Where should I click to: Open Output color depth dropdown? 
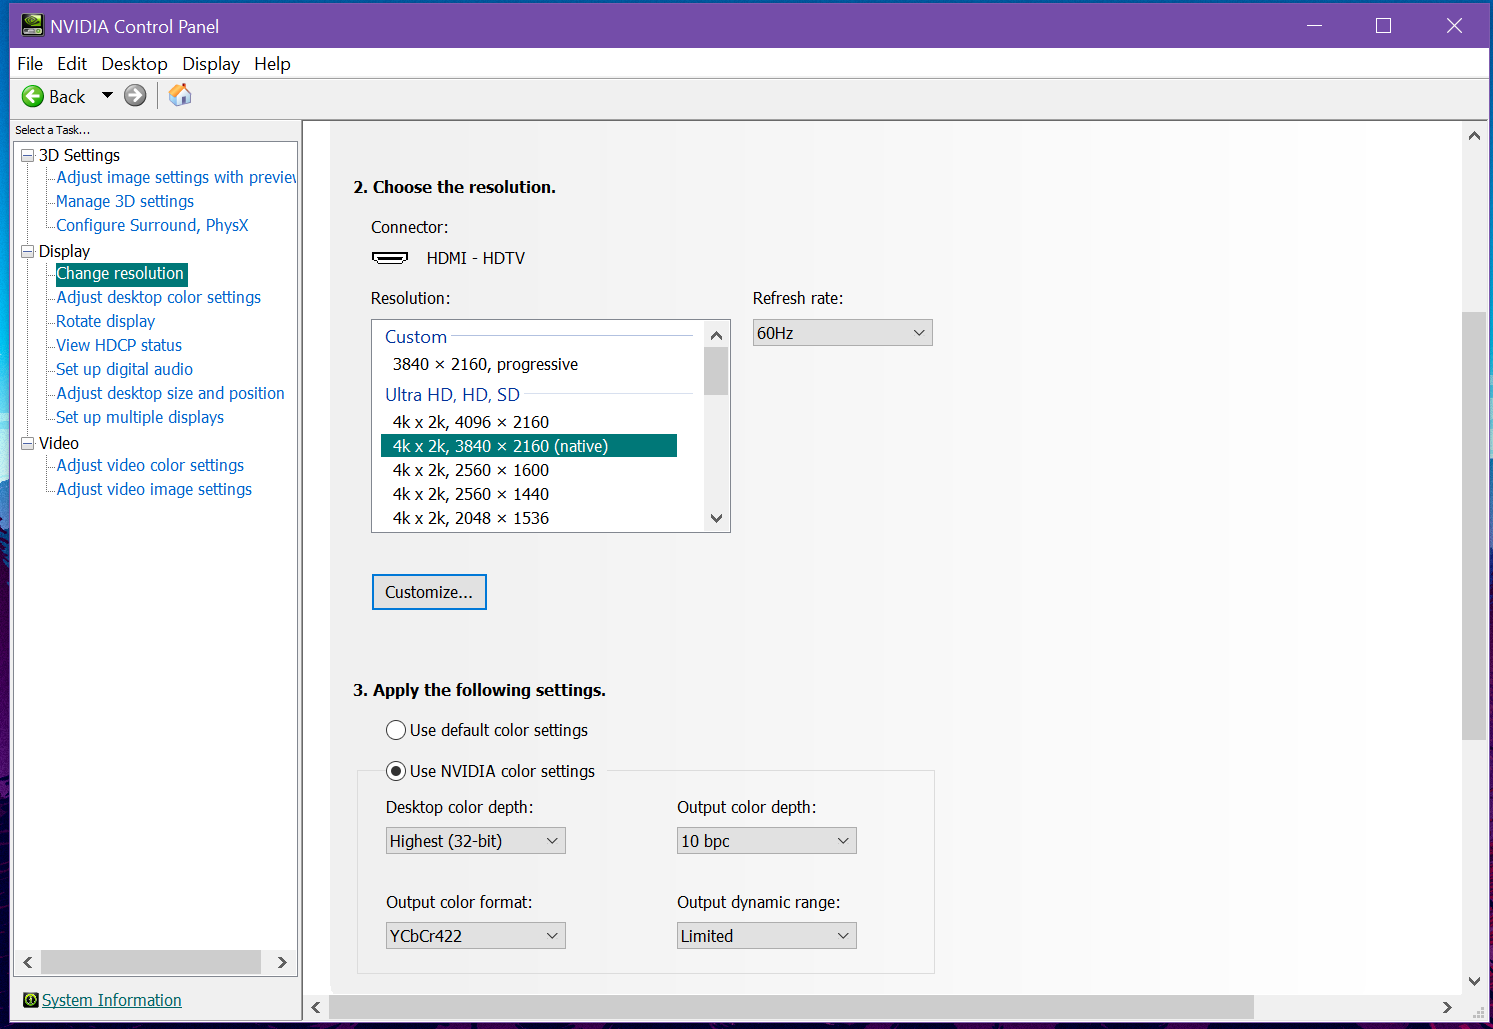(767, 841)
